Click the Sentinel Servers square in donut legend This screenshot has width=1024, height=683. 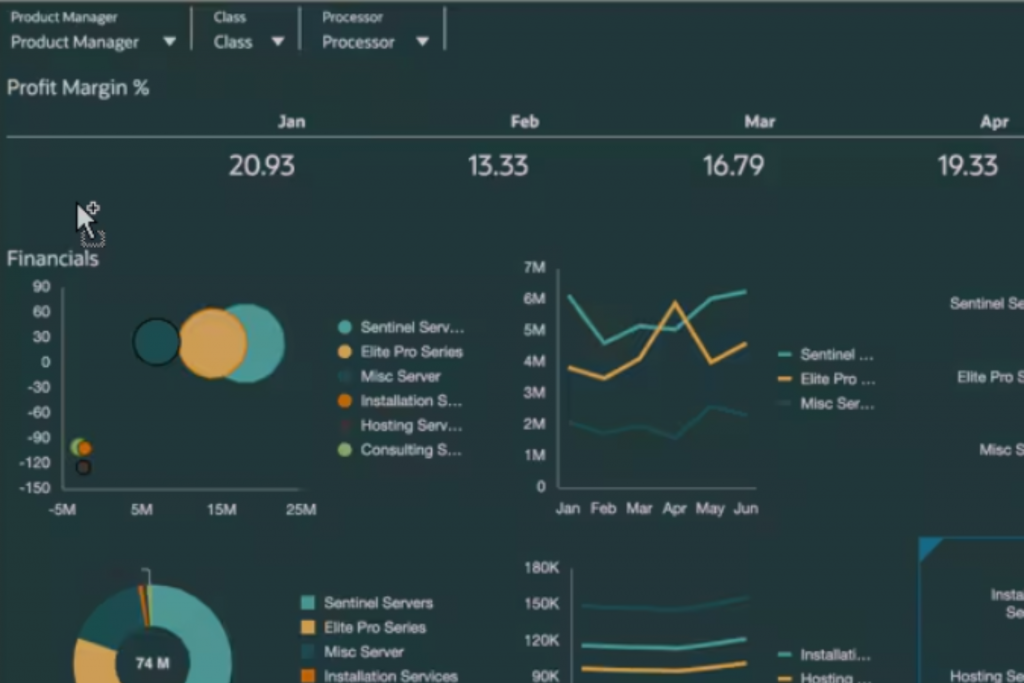pyautogui.click(x=308, y=603)
